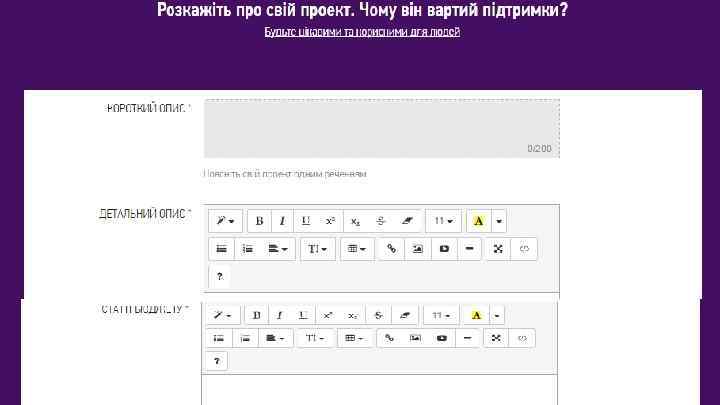Insert link in the Статті бюджету editor
This screenshot has height=405, width=720.
(x=389, y=338)
